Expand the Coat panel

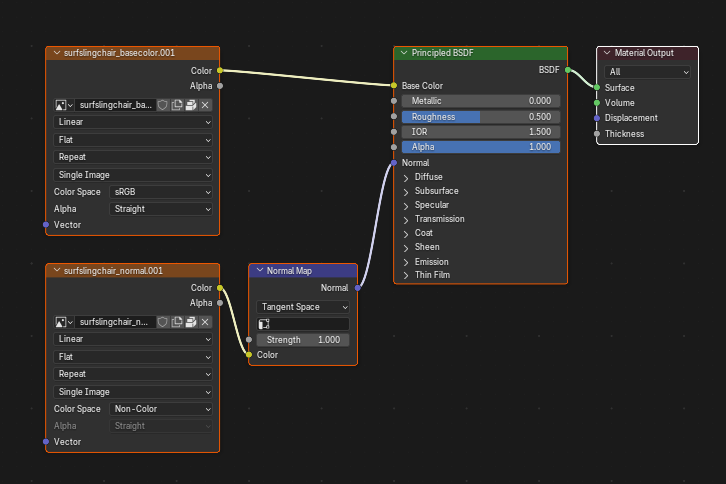(406, 233)
